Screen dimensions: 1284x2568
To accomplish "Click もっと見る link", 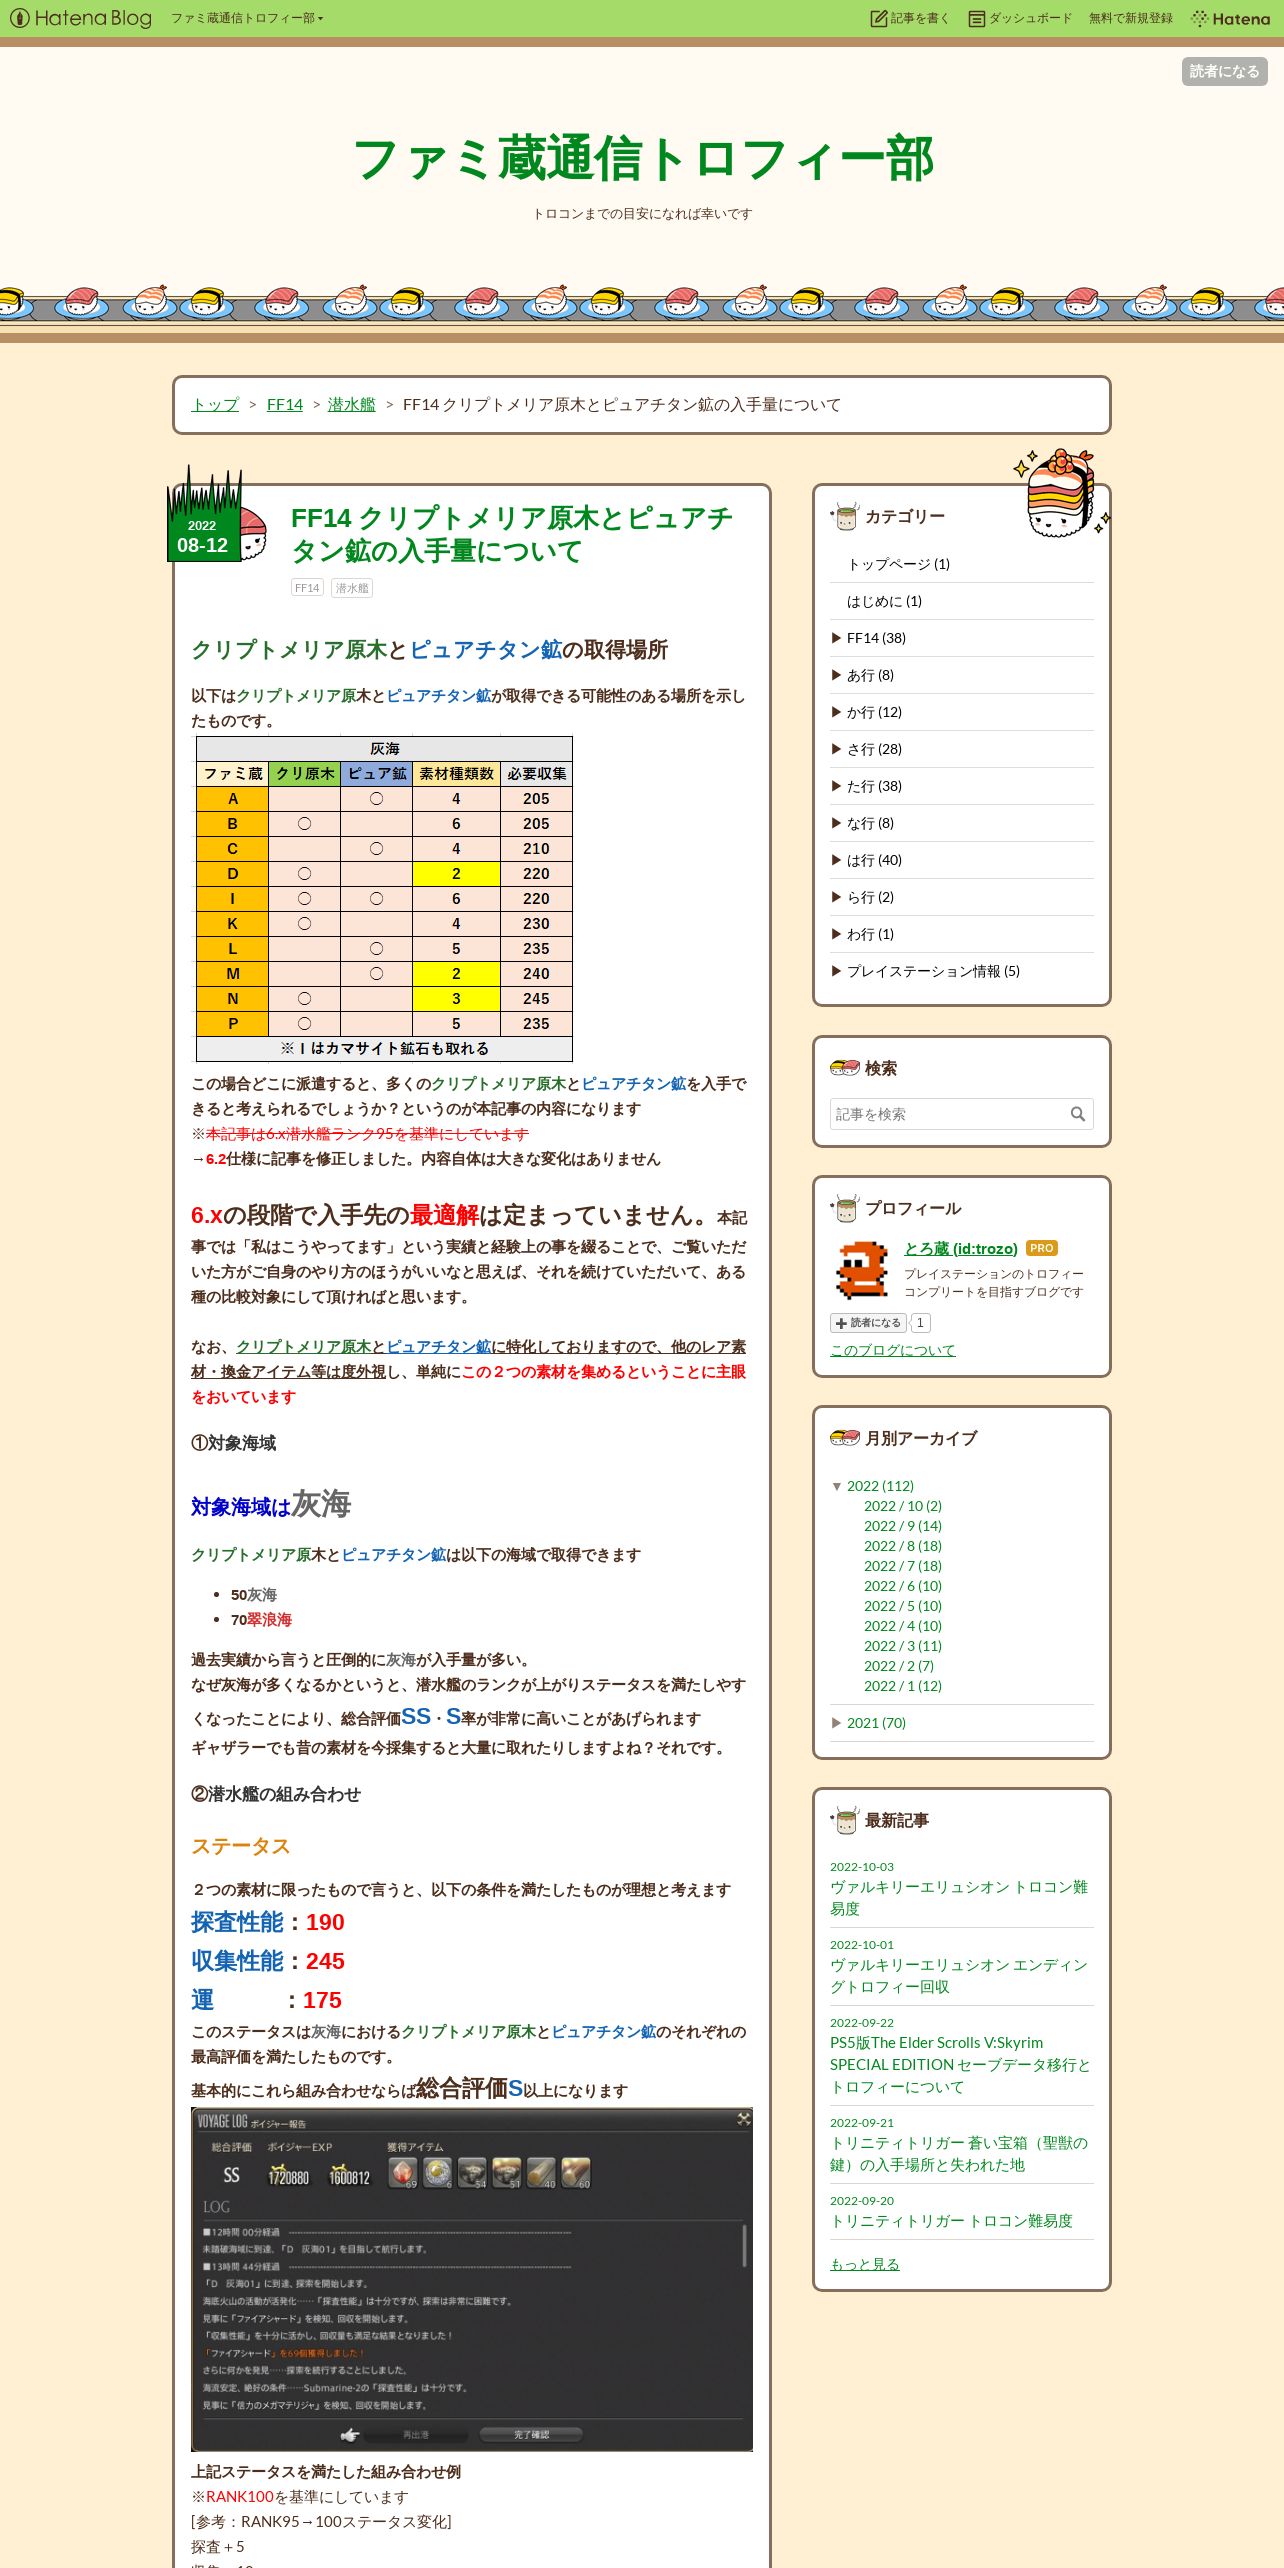I will [x=865, y=2264].
